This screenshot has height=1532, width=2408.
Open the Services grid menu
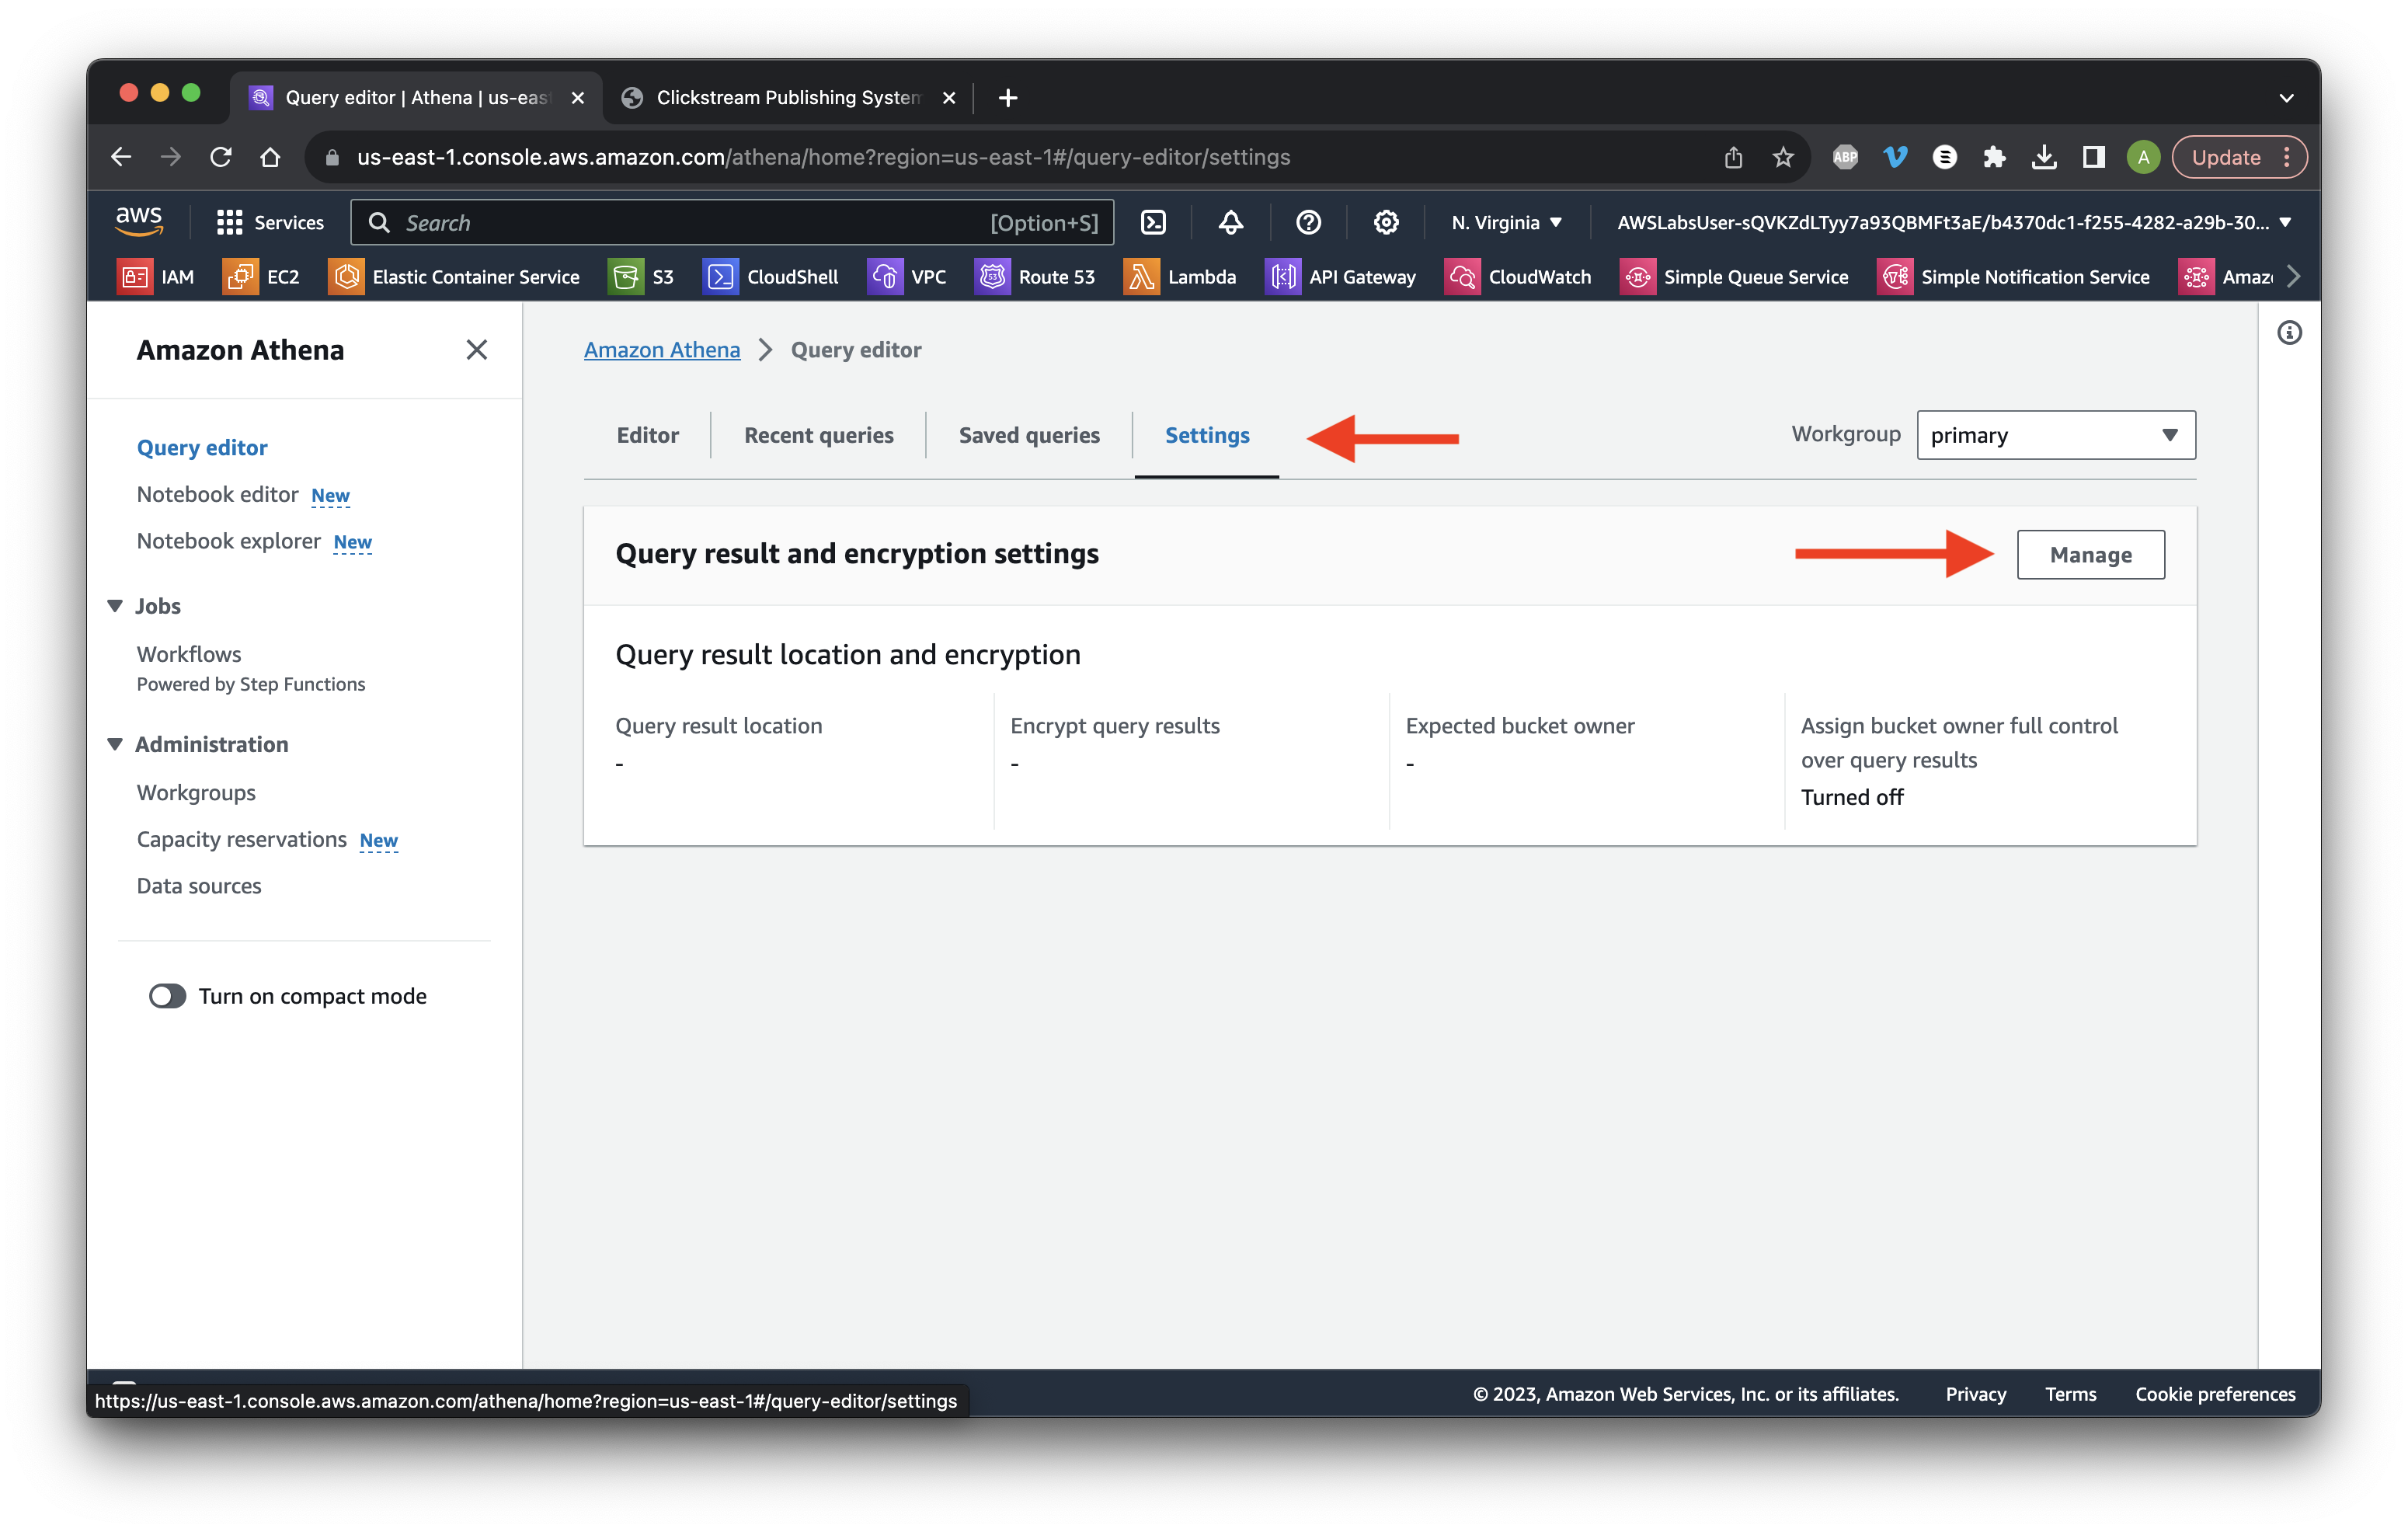click(x=270, y=222)
